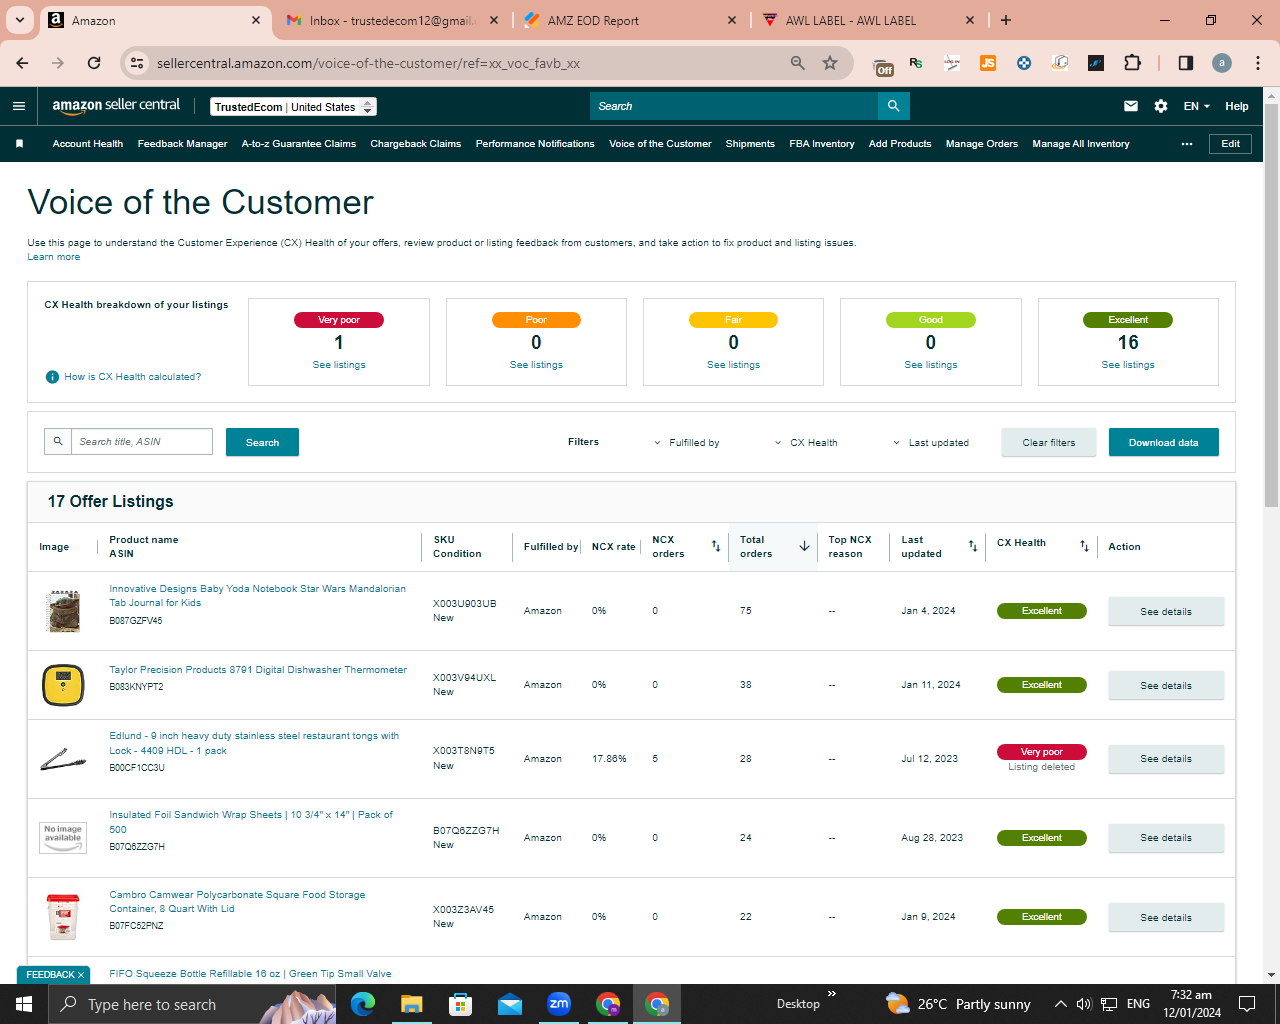Viewport: 1280px width, 1024px height.
Task: Sort table by CX Health arrows
Action: click(1084, 546)
